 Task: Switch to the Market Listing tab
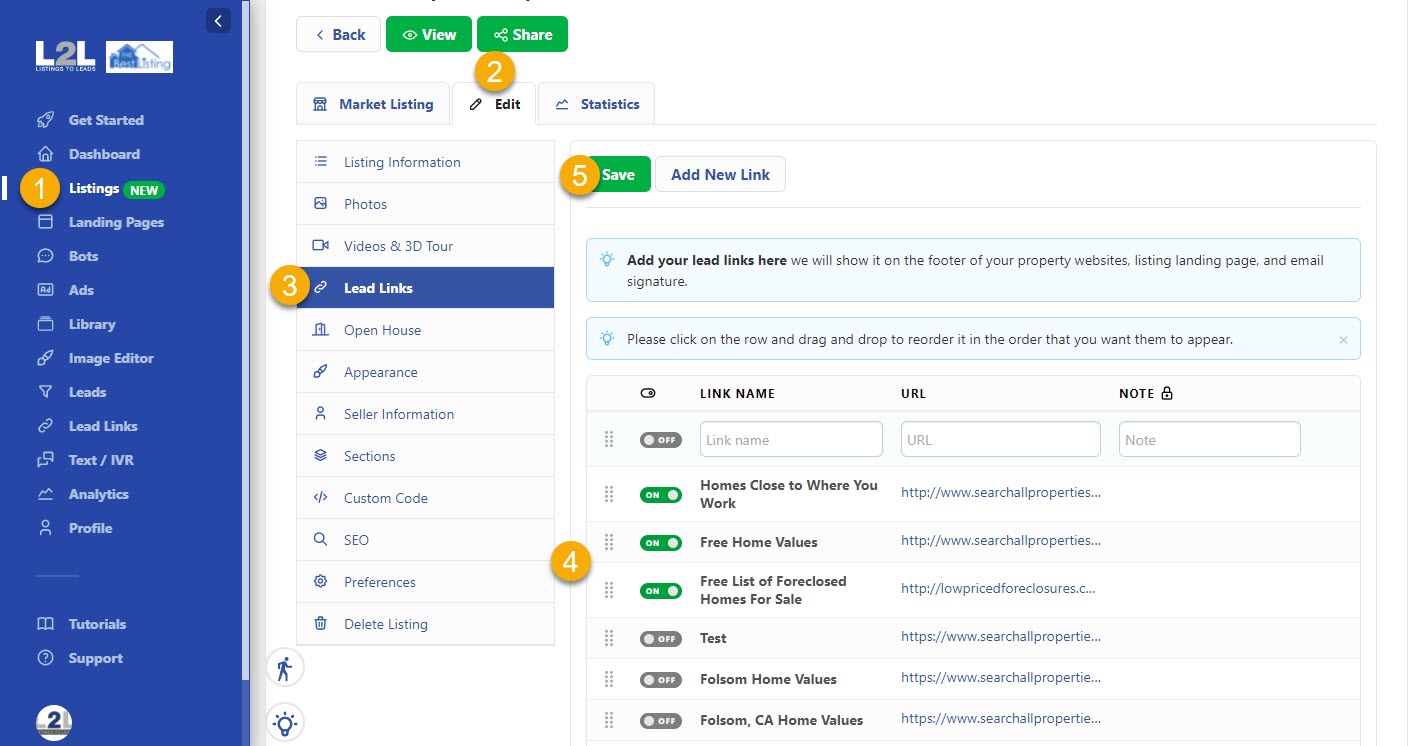pyautogui.click(x=374, y=104)
